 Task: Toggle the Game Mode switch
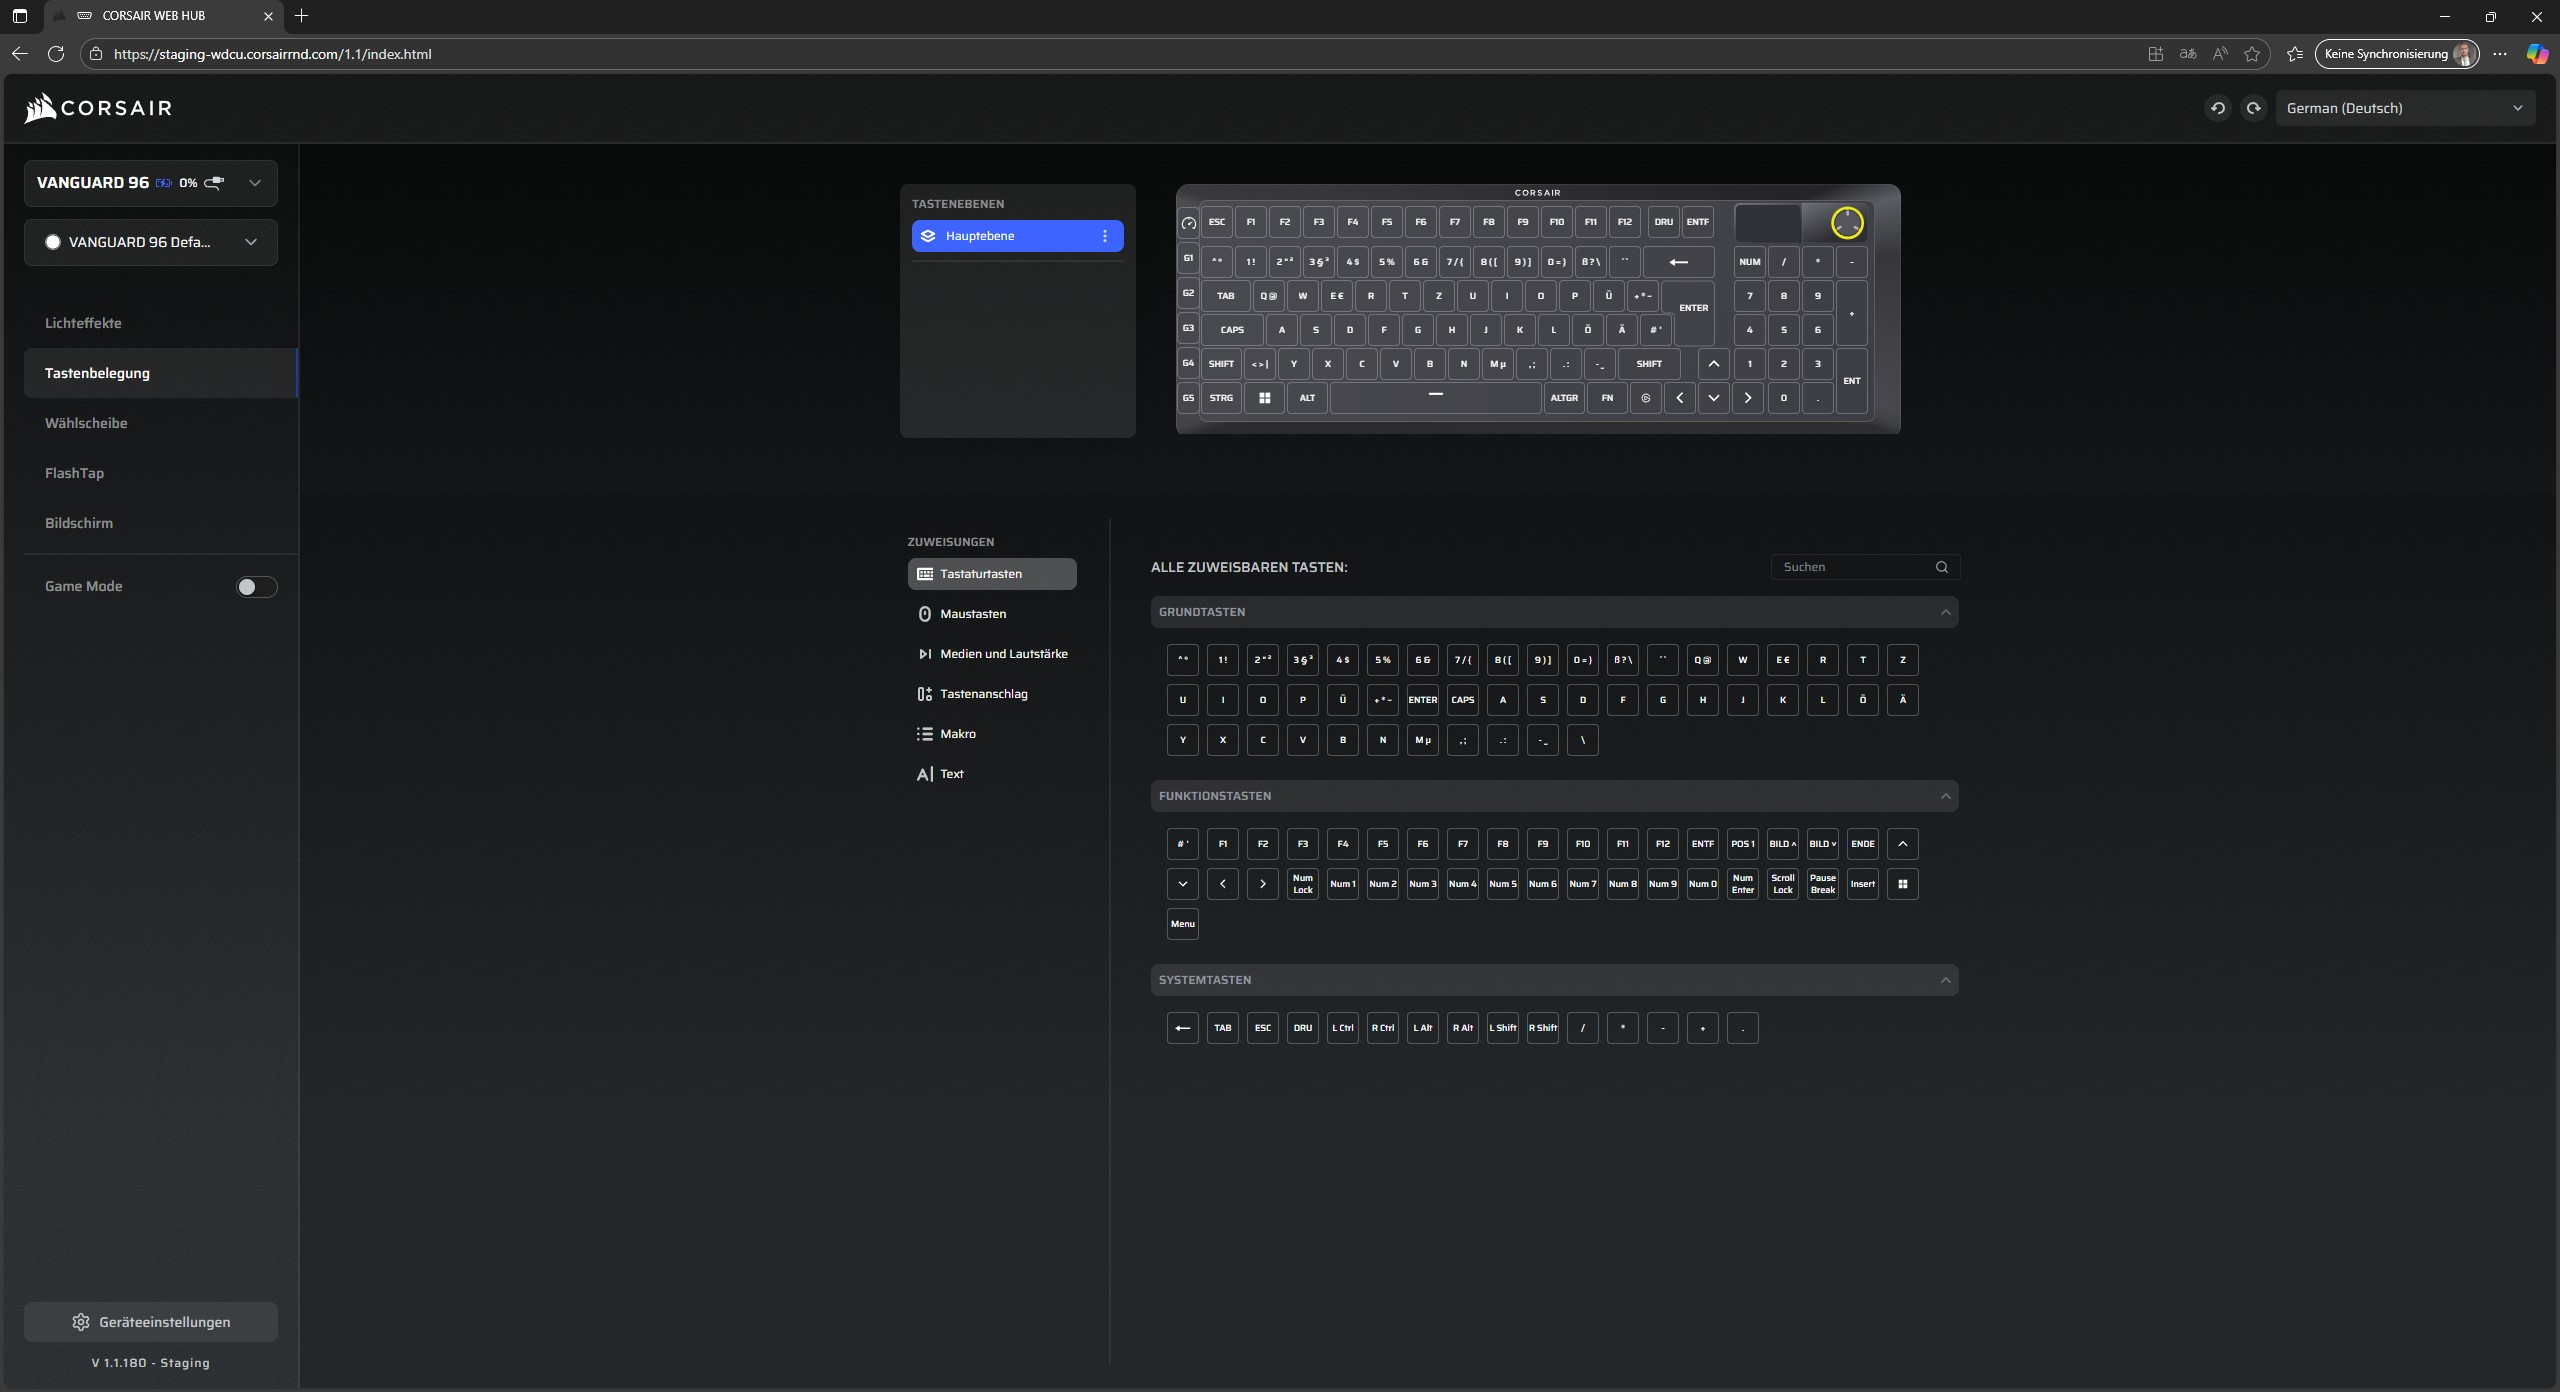pos(256,587)
